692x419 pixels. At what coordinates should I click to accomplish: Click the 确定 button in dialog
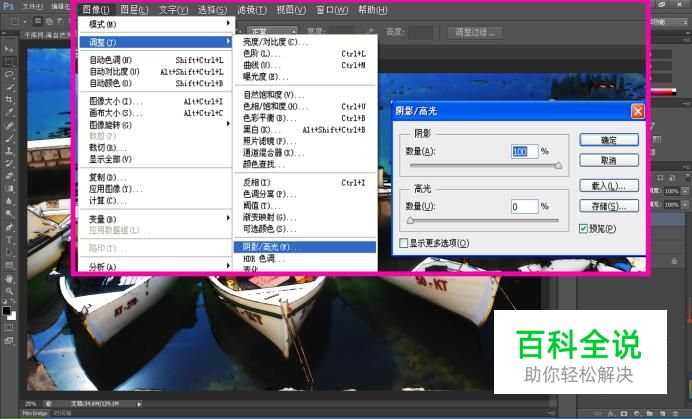pos(609,140)
